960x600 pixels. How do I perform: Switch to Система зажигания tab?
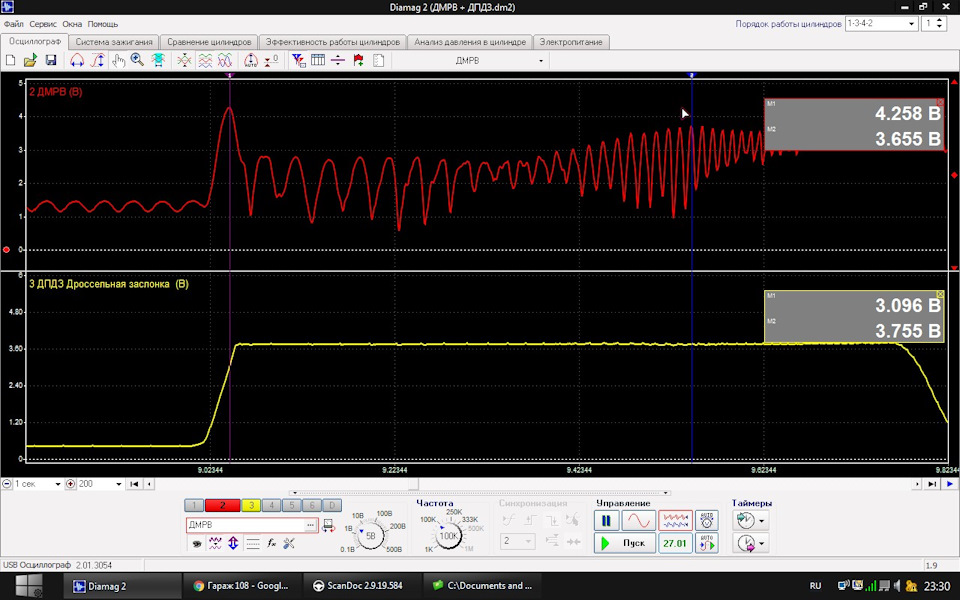[x=114, y=42]
